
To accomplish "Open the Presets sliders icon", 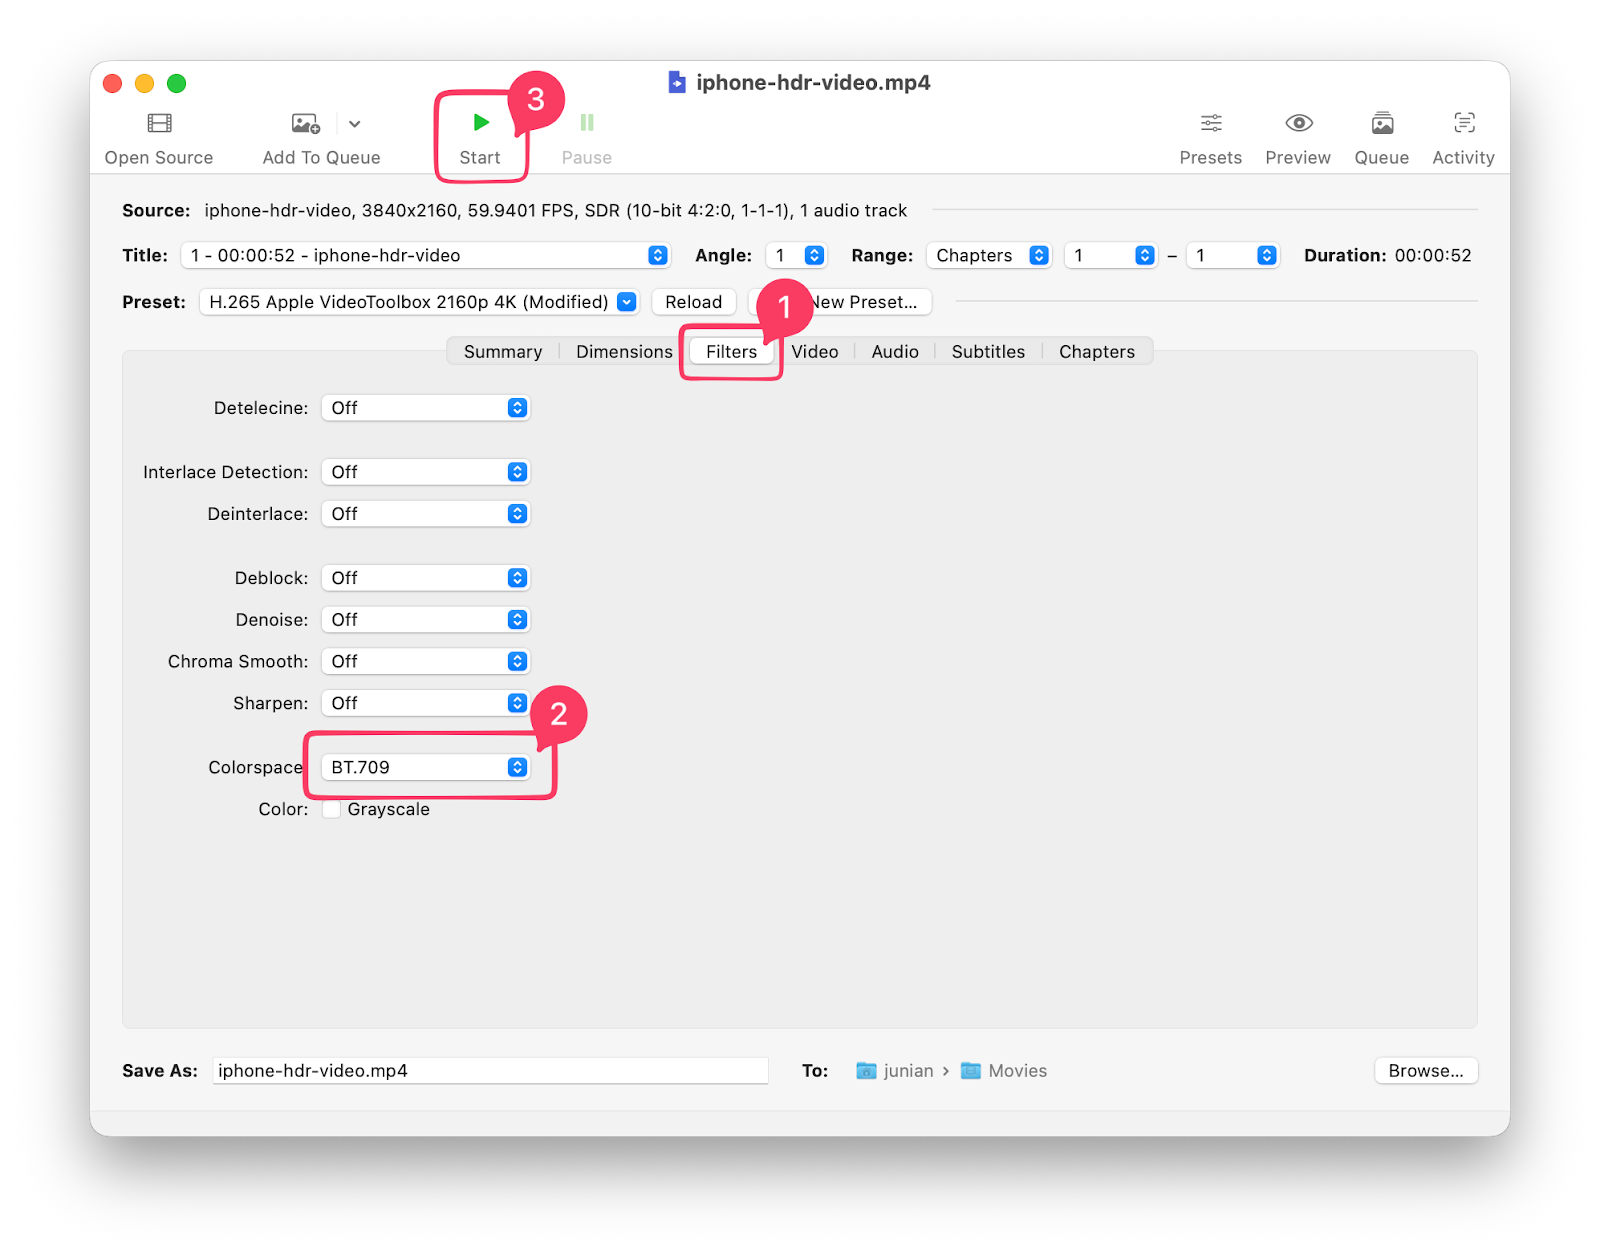I will pyautogui.click(x=1211, y=123).
